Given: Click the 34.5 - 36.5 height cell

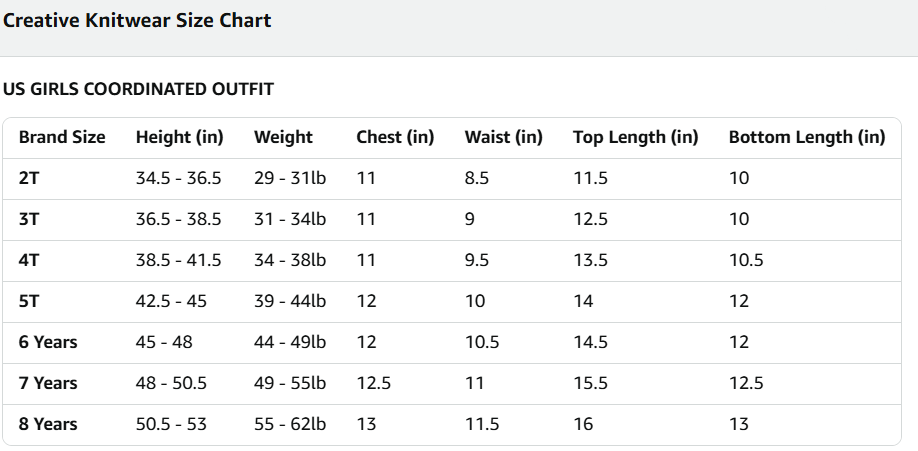Looking at the screenshot, I should pos(178,178).
